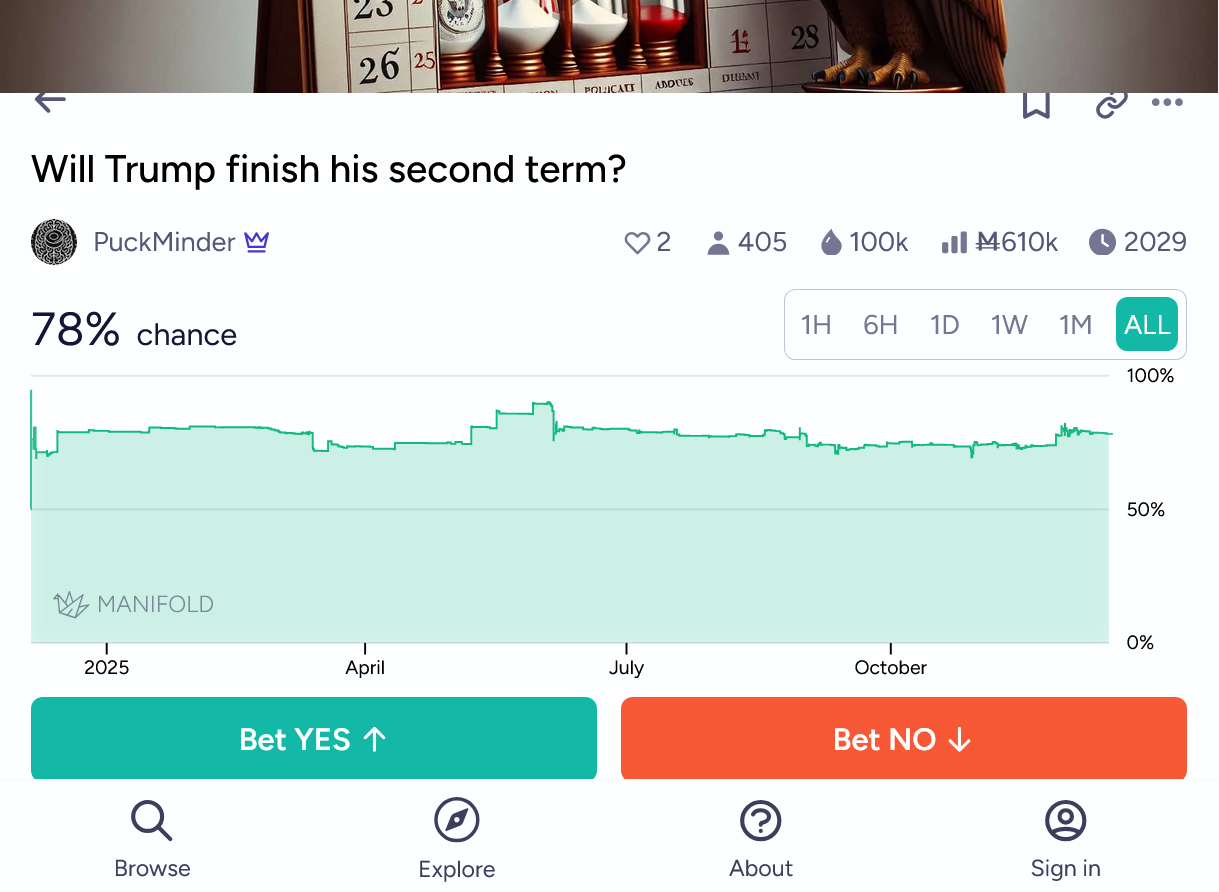
Task: Bookmark this market
Action: coord(1036,104)
